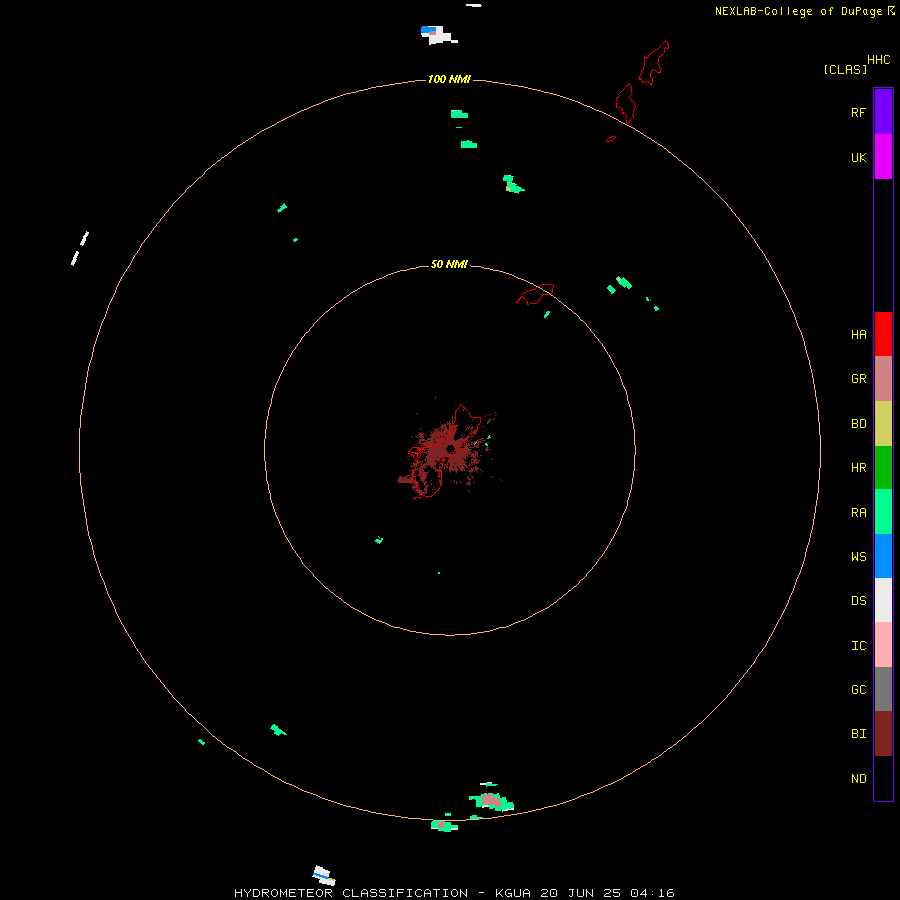Viewport: 900px width, 900px height.
Task: Click the ND black legend color block
Action: point(883,778)
